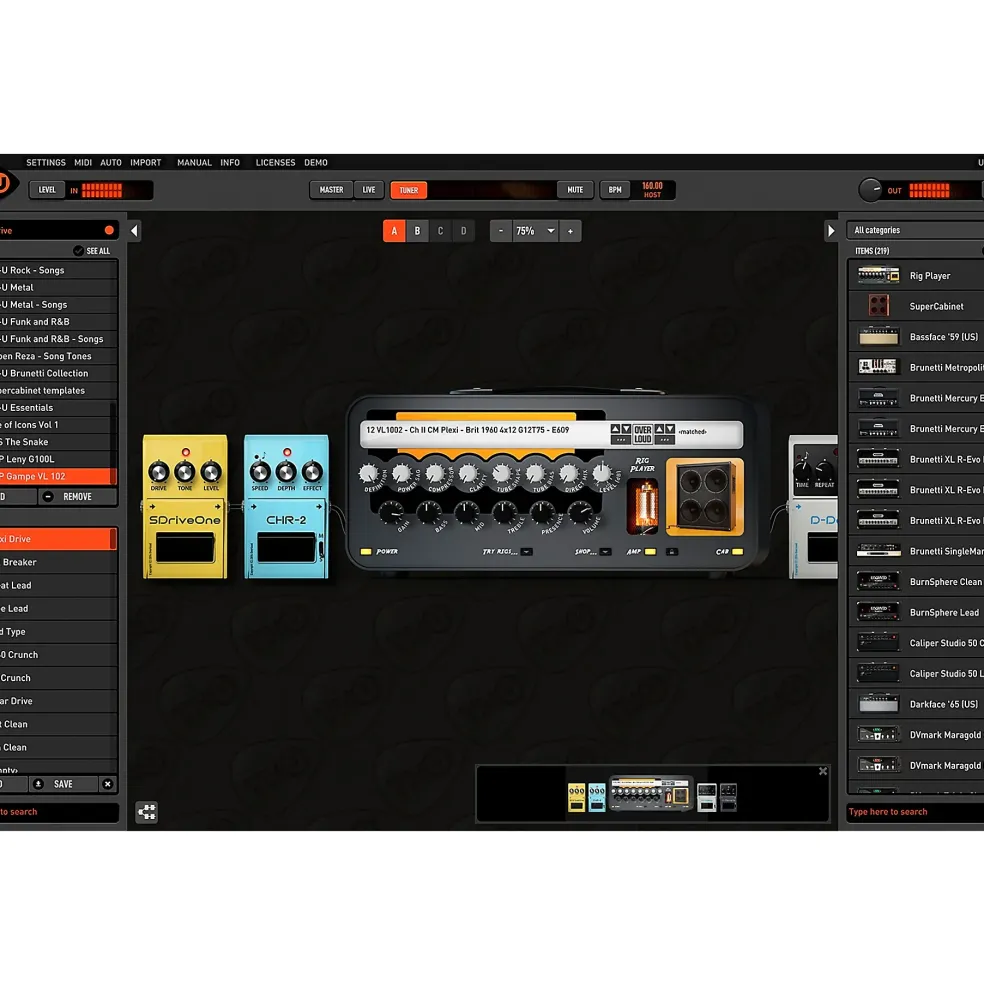Open the MIDI menu
Viewport: 984px width, 985px height.
(83, 162)
